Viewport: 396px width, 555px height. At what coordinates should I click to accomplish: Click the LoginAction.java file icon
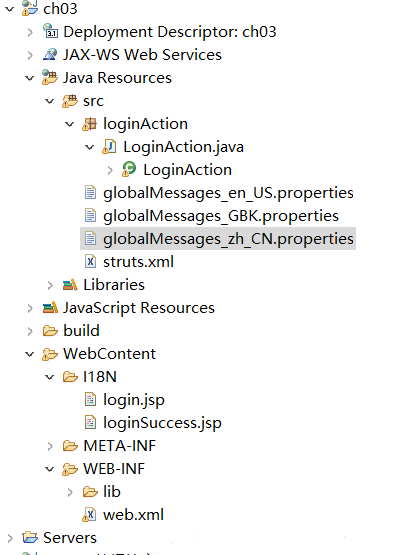pyautogui.click(x=109, y=147)
